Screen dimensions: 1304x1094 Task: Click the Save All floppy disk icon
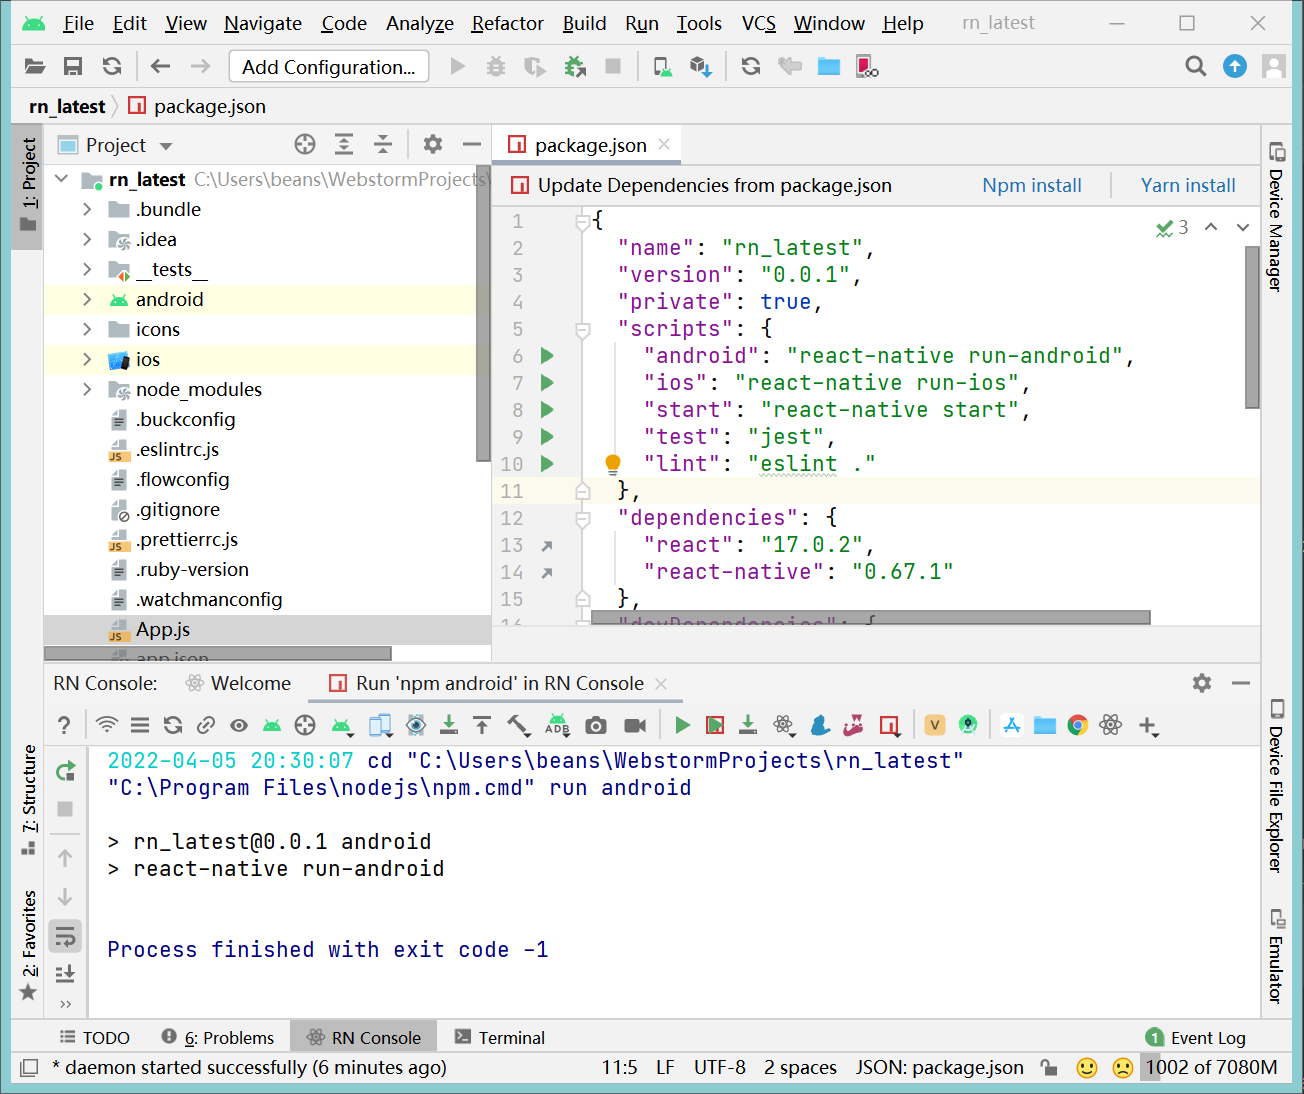coord(73,67)
